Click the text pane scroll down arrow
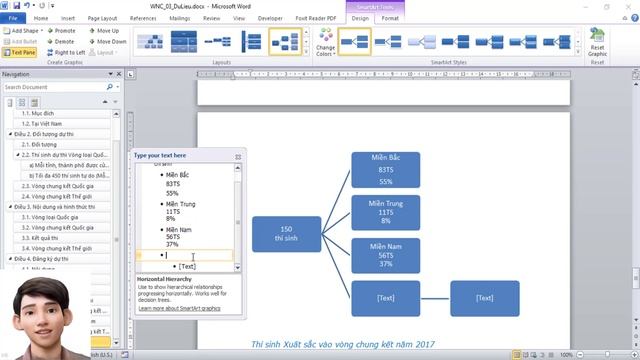 point(238,267)
